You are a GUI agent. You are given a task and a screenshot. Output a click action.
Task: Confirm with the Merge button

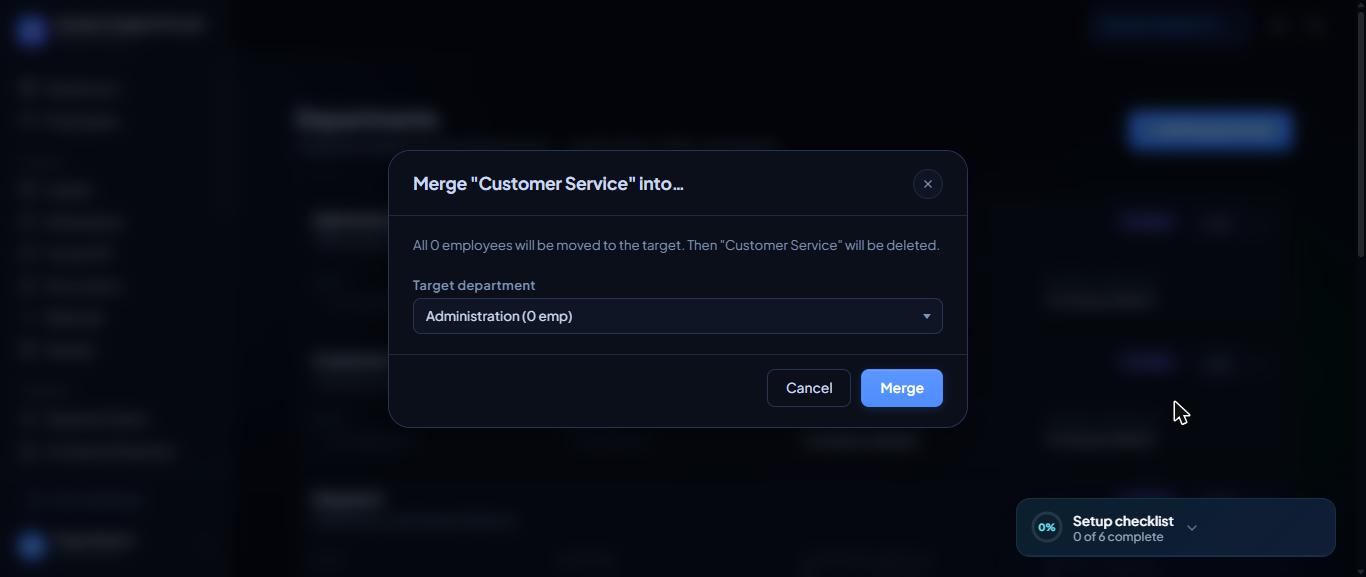pyautogui.click(x=902, y=388)
